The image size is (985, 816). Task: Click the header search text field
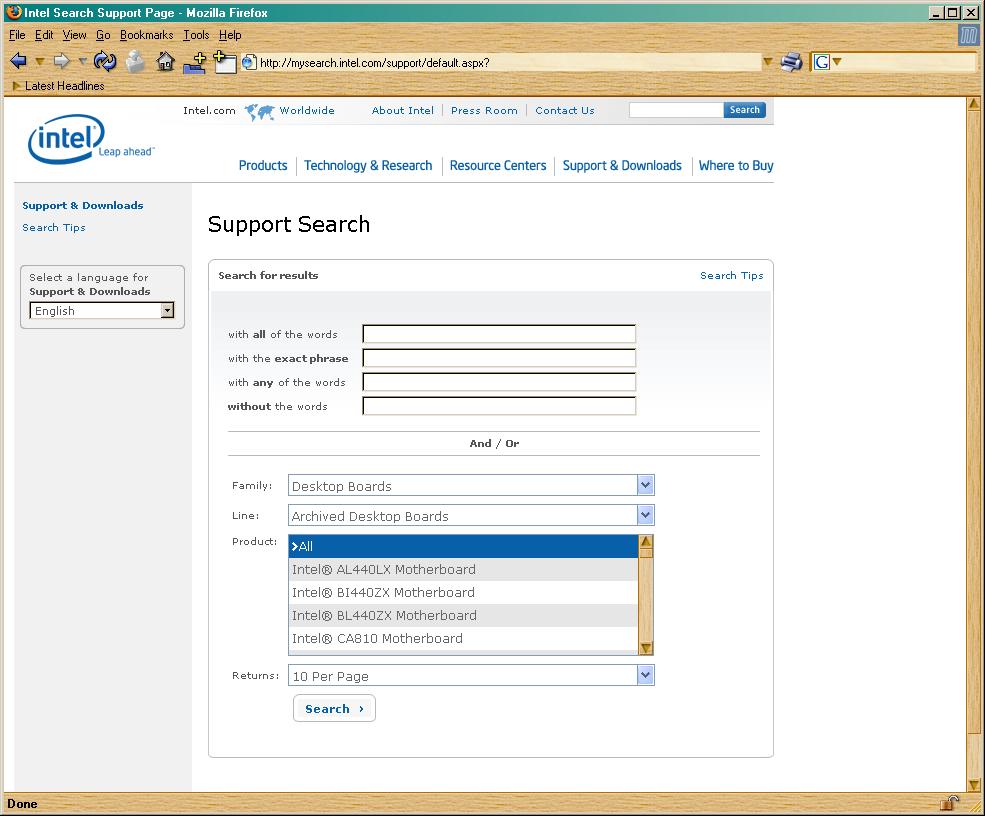click(x=677, y=110)
